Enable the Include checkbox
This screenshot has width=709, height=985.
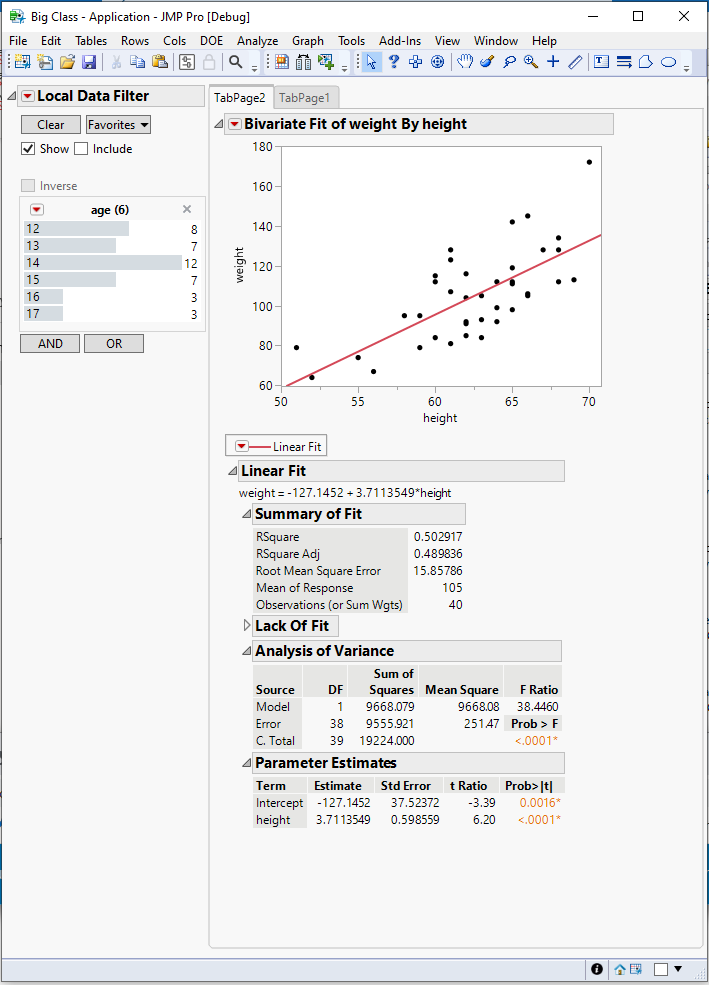(82, 149)
